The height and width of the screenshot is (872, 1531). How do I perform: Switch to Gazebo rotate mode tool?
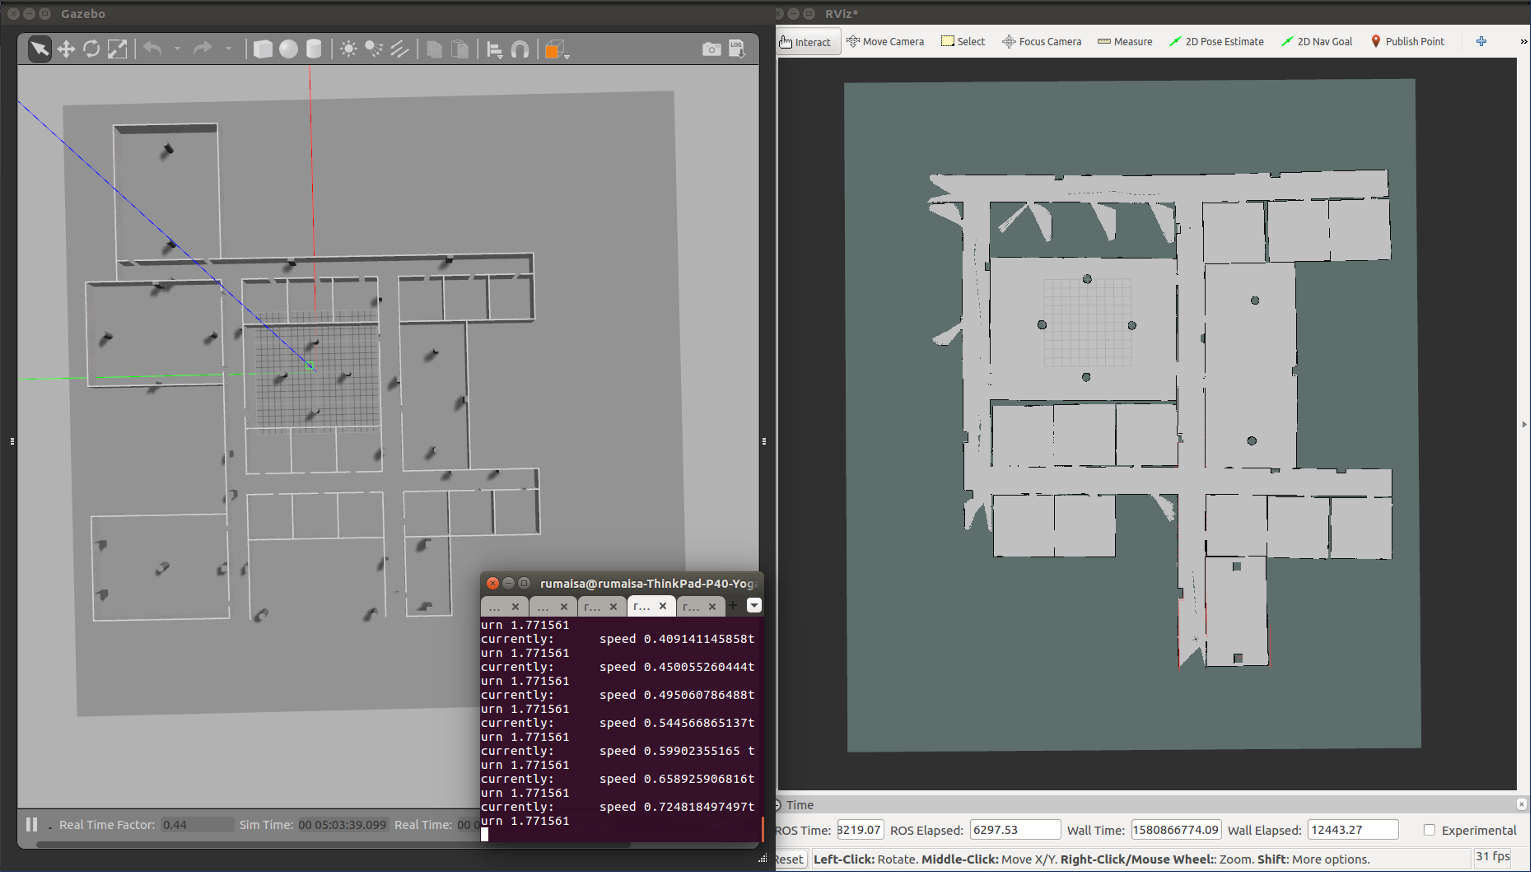click(x=91, y=49)
